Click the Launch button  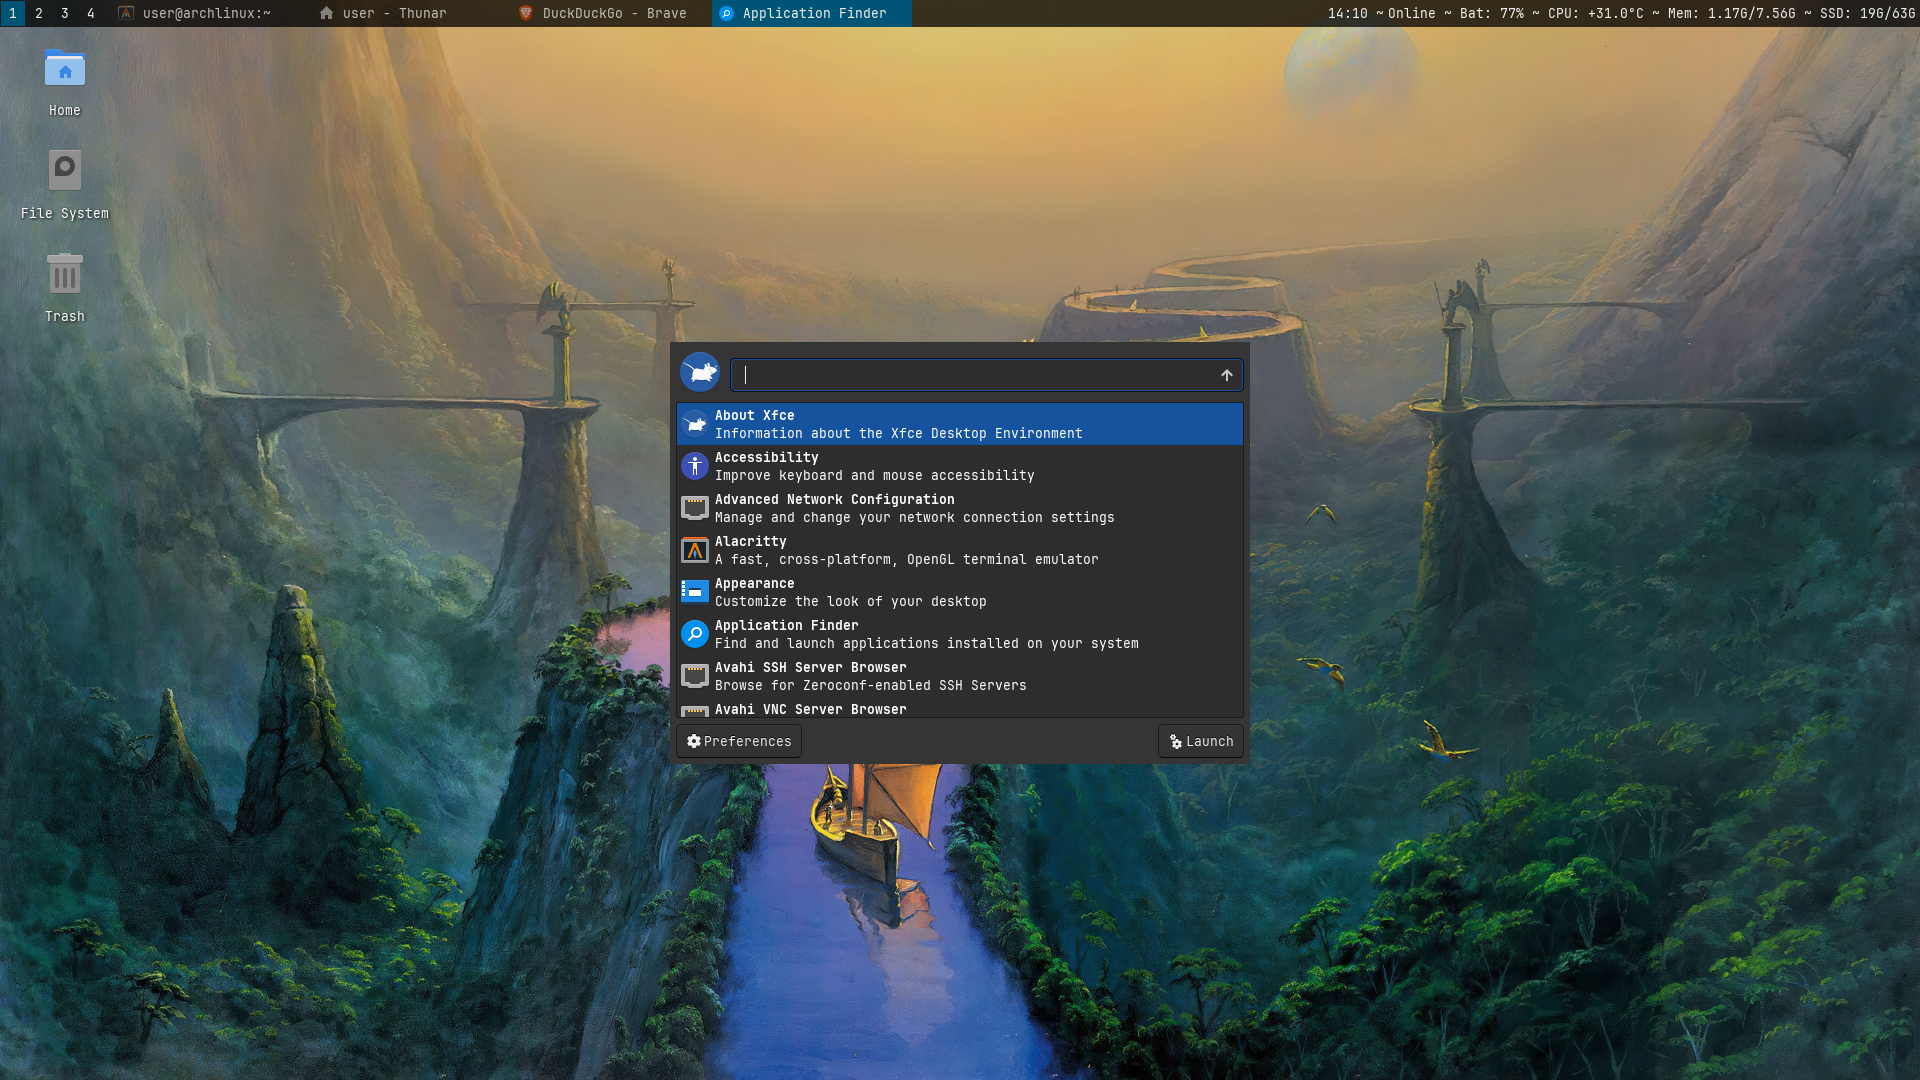(1201, 741)
